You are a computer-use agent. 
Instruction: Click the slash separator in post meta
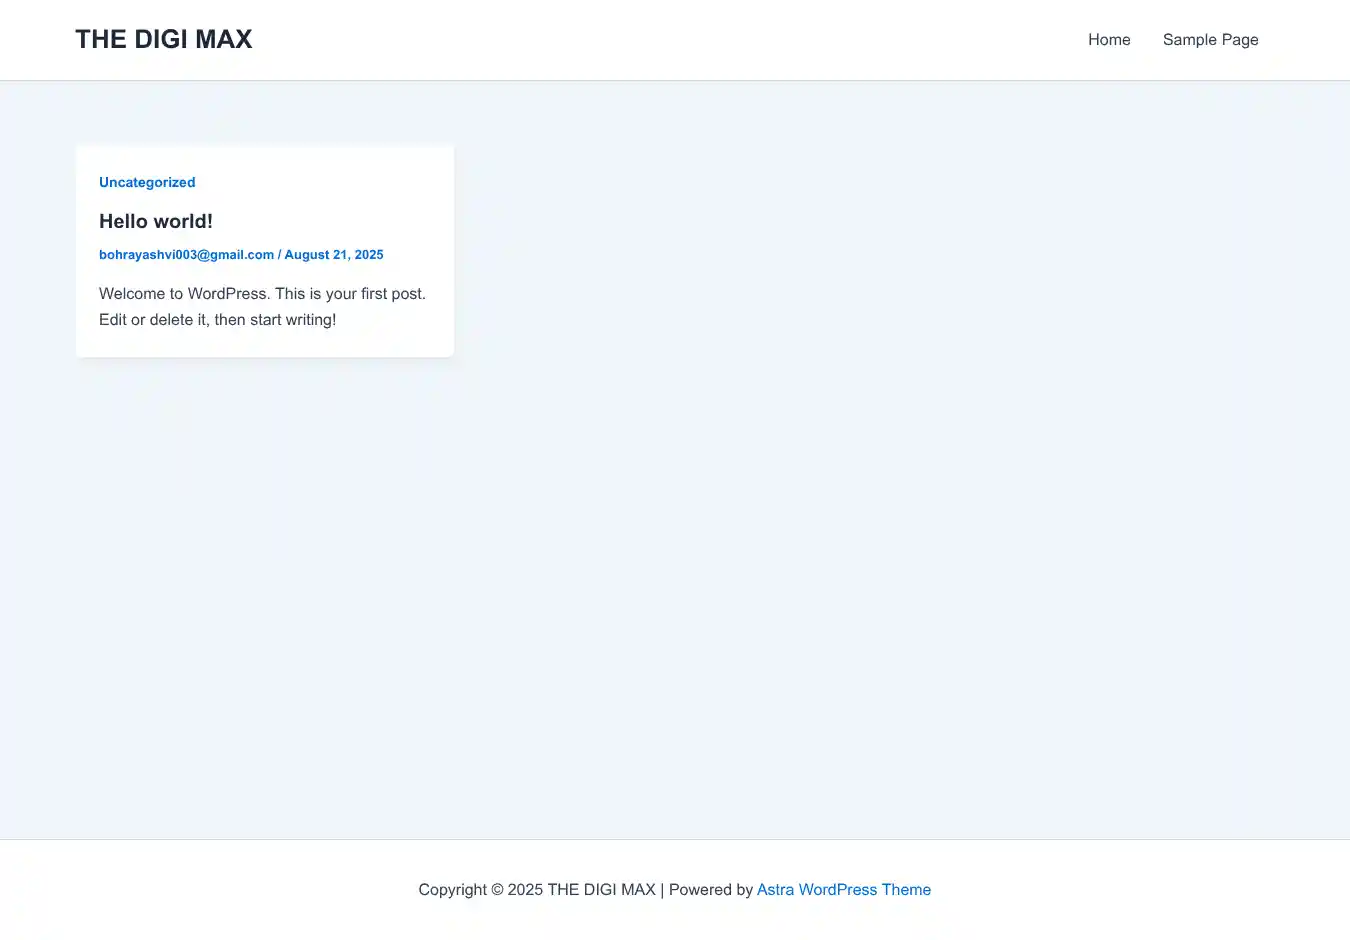click(x=279, y=255)
